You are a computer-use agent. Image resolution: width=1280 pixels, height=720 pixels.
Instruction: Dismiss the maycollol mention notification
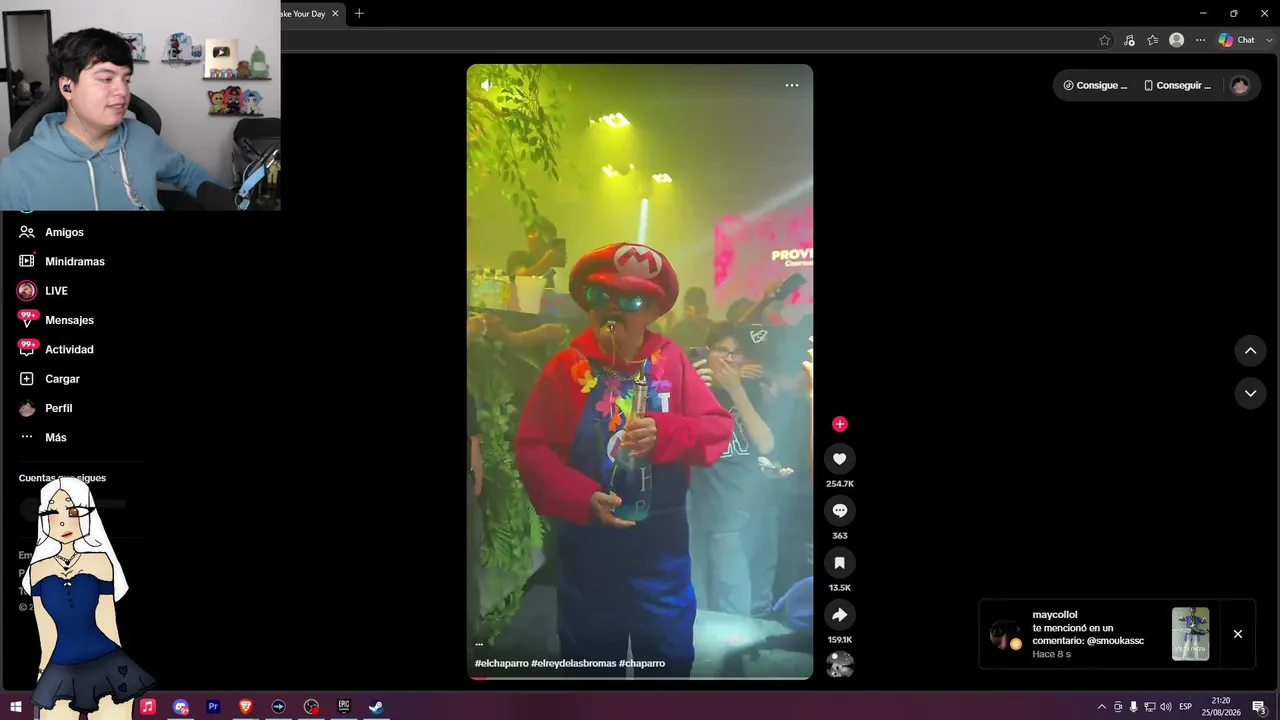(x=1237, y=634)
